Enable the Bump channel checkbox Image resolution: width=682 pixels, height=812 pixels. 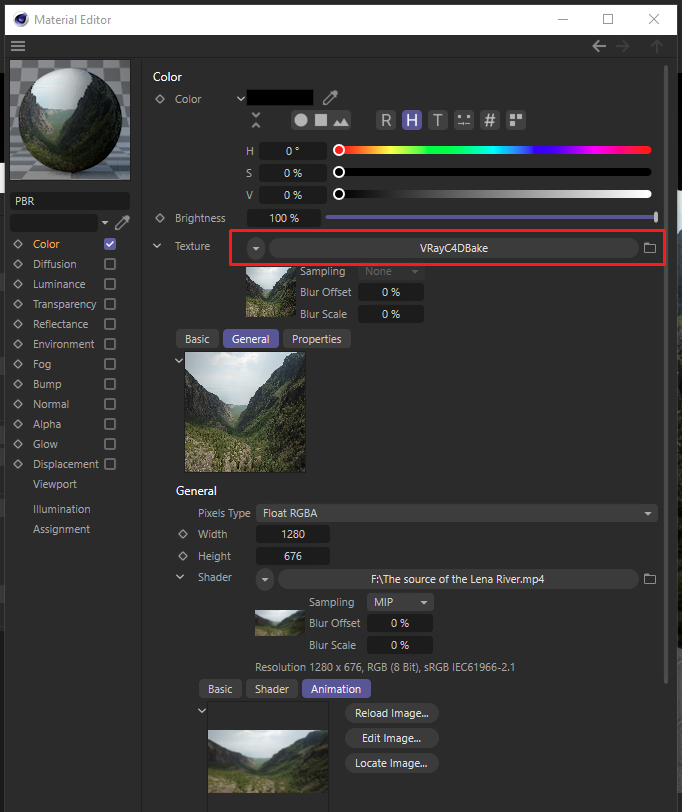pos(110,384)
